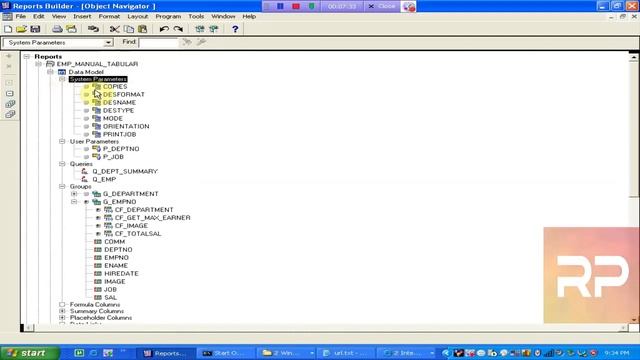This screenshot has width=640, height=360.
Task: Select the DESFORMAT parameter
Action: (x=124, y=94)
